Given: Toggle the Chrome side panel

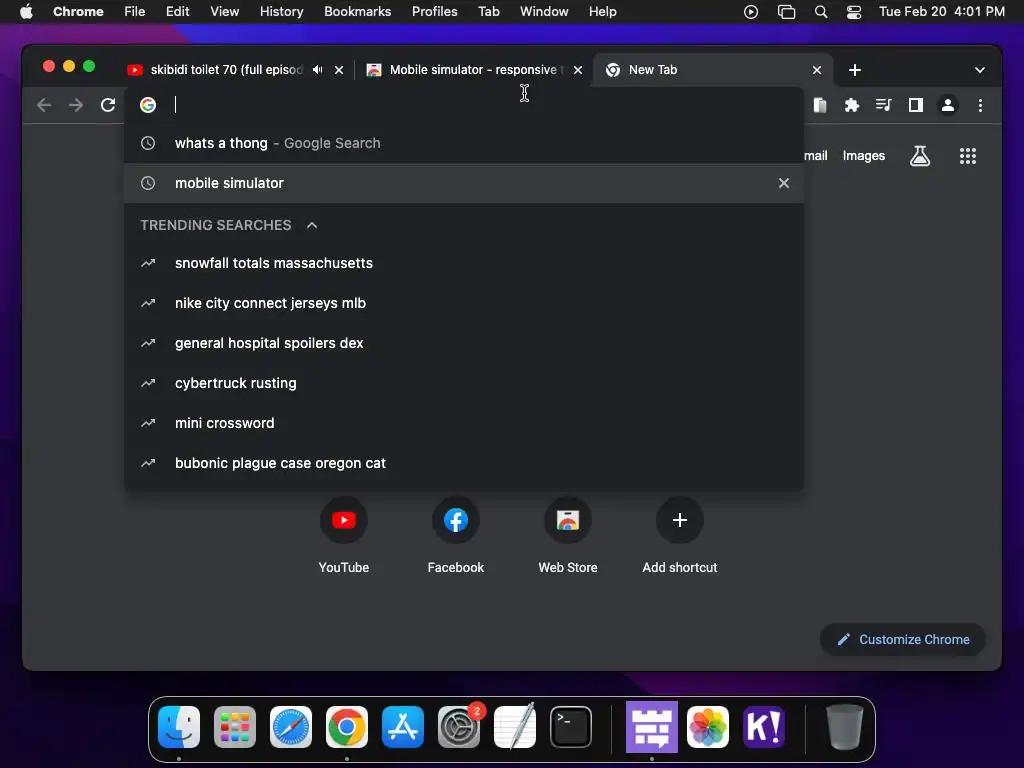Looking at the screenshot, I should pyautogui.click(x=916, y=105).
